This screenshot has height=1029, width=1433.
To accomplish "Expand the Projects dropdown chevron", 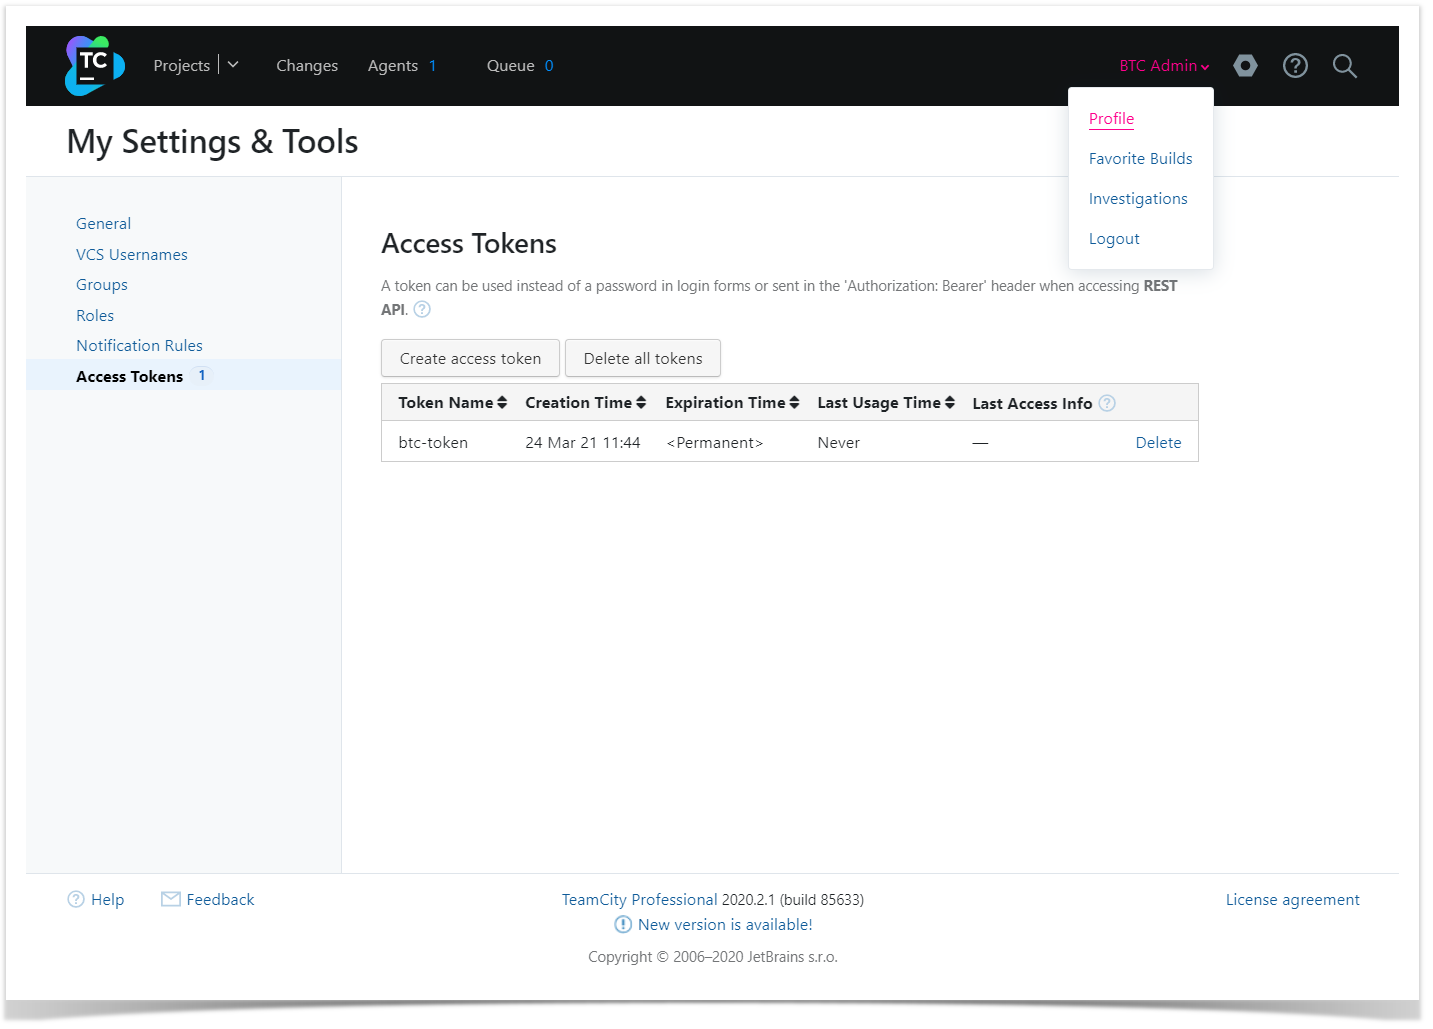I will coord(233,65).
